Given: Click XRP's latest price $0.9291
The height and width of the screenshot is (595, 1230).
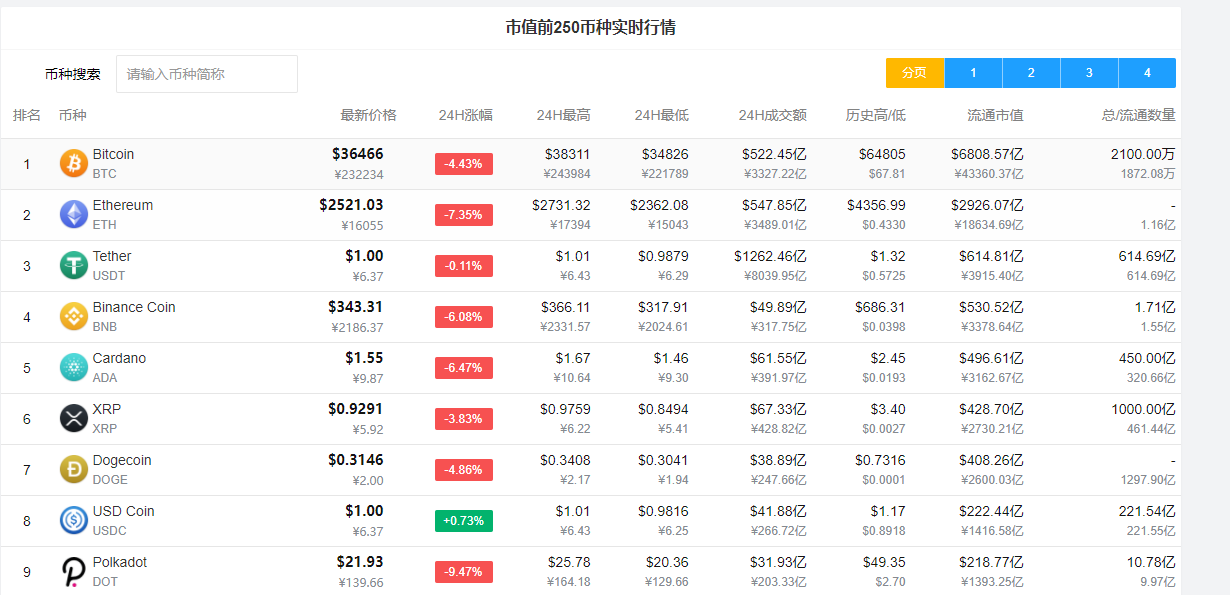Looking at the screenshot, I should 355,409.
